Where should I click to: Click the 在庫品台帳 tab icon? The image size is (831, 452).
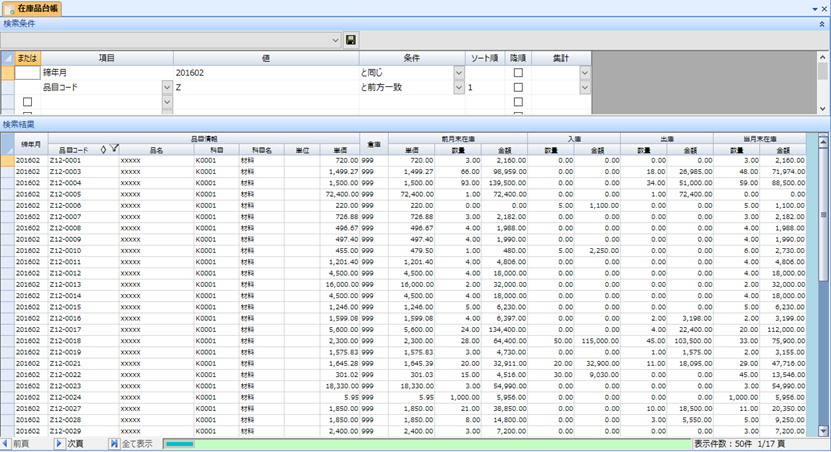coord(10,9)
